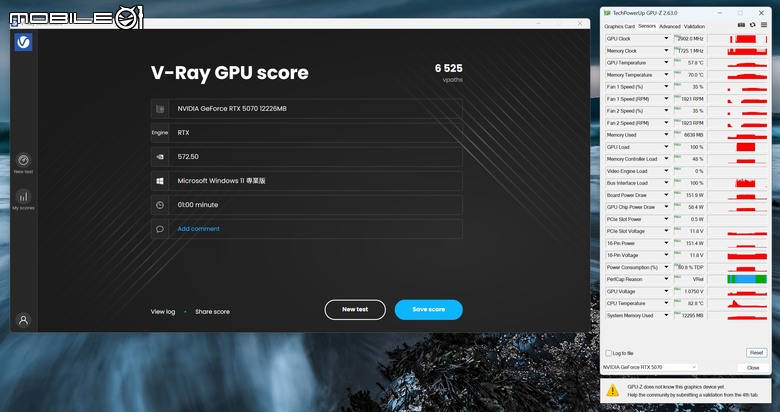Image resolution: width=780 pixels, height=412 pixels.
Task: Click the Share score link
Action: point(212,312)
